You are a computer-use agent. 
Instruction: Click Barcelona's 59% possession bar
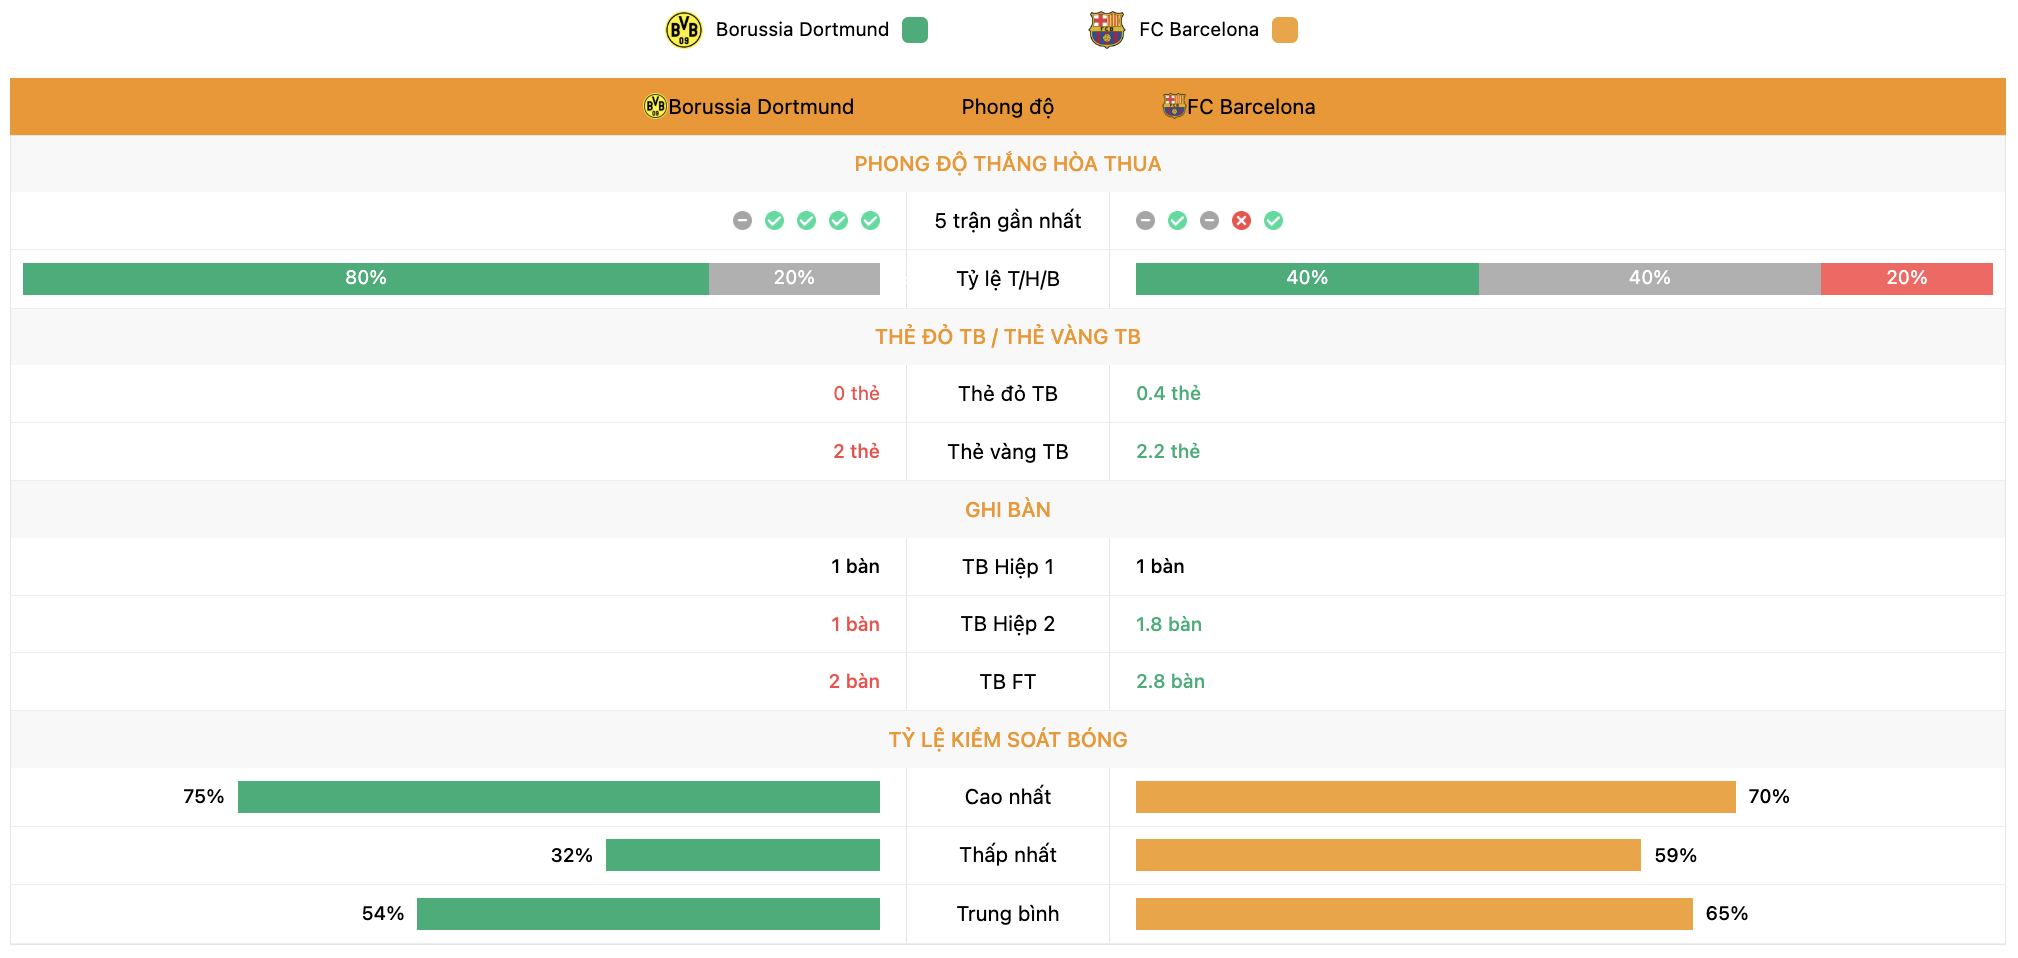[1388, 855]
